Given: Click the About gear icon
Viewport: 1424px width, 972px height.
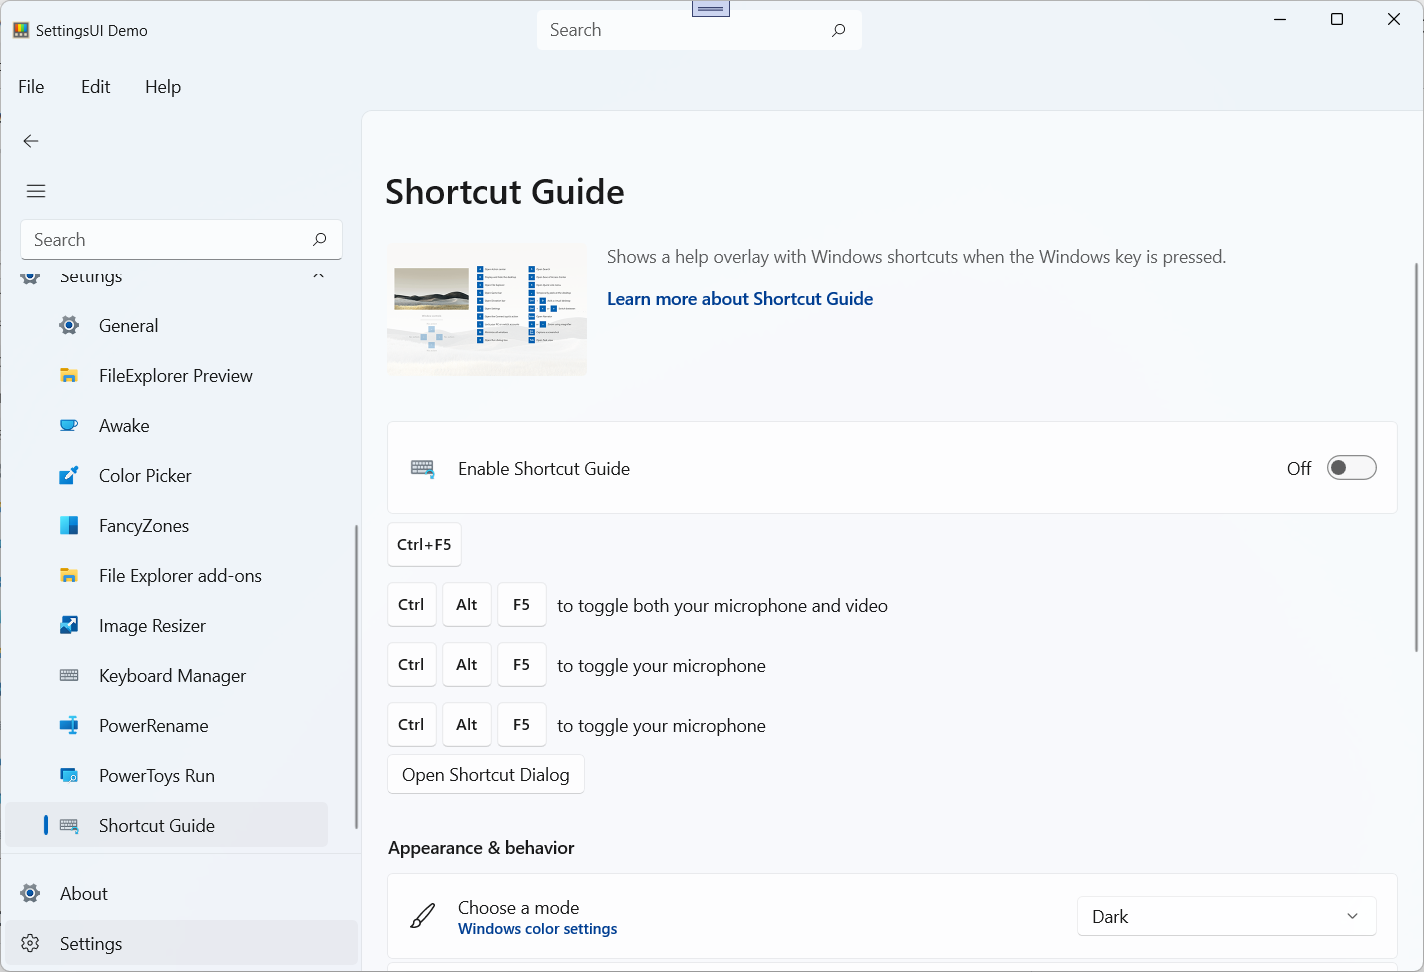Looking at the screenshot, I should 31,893.
